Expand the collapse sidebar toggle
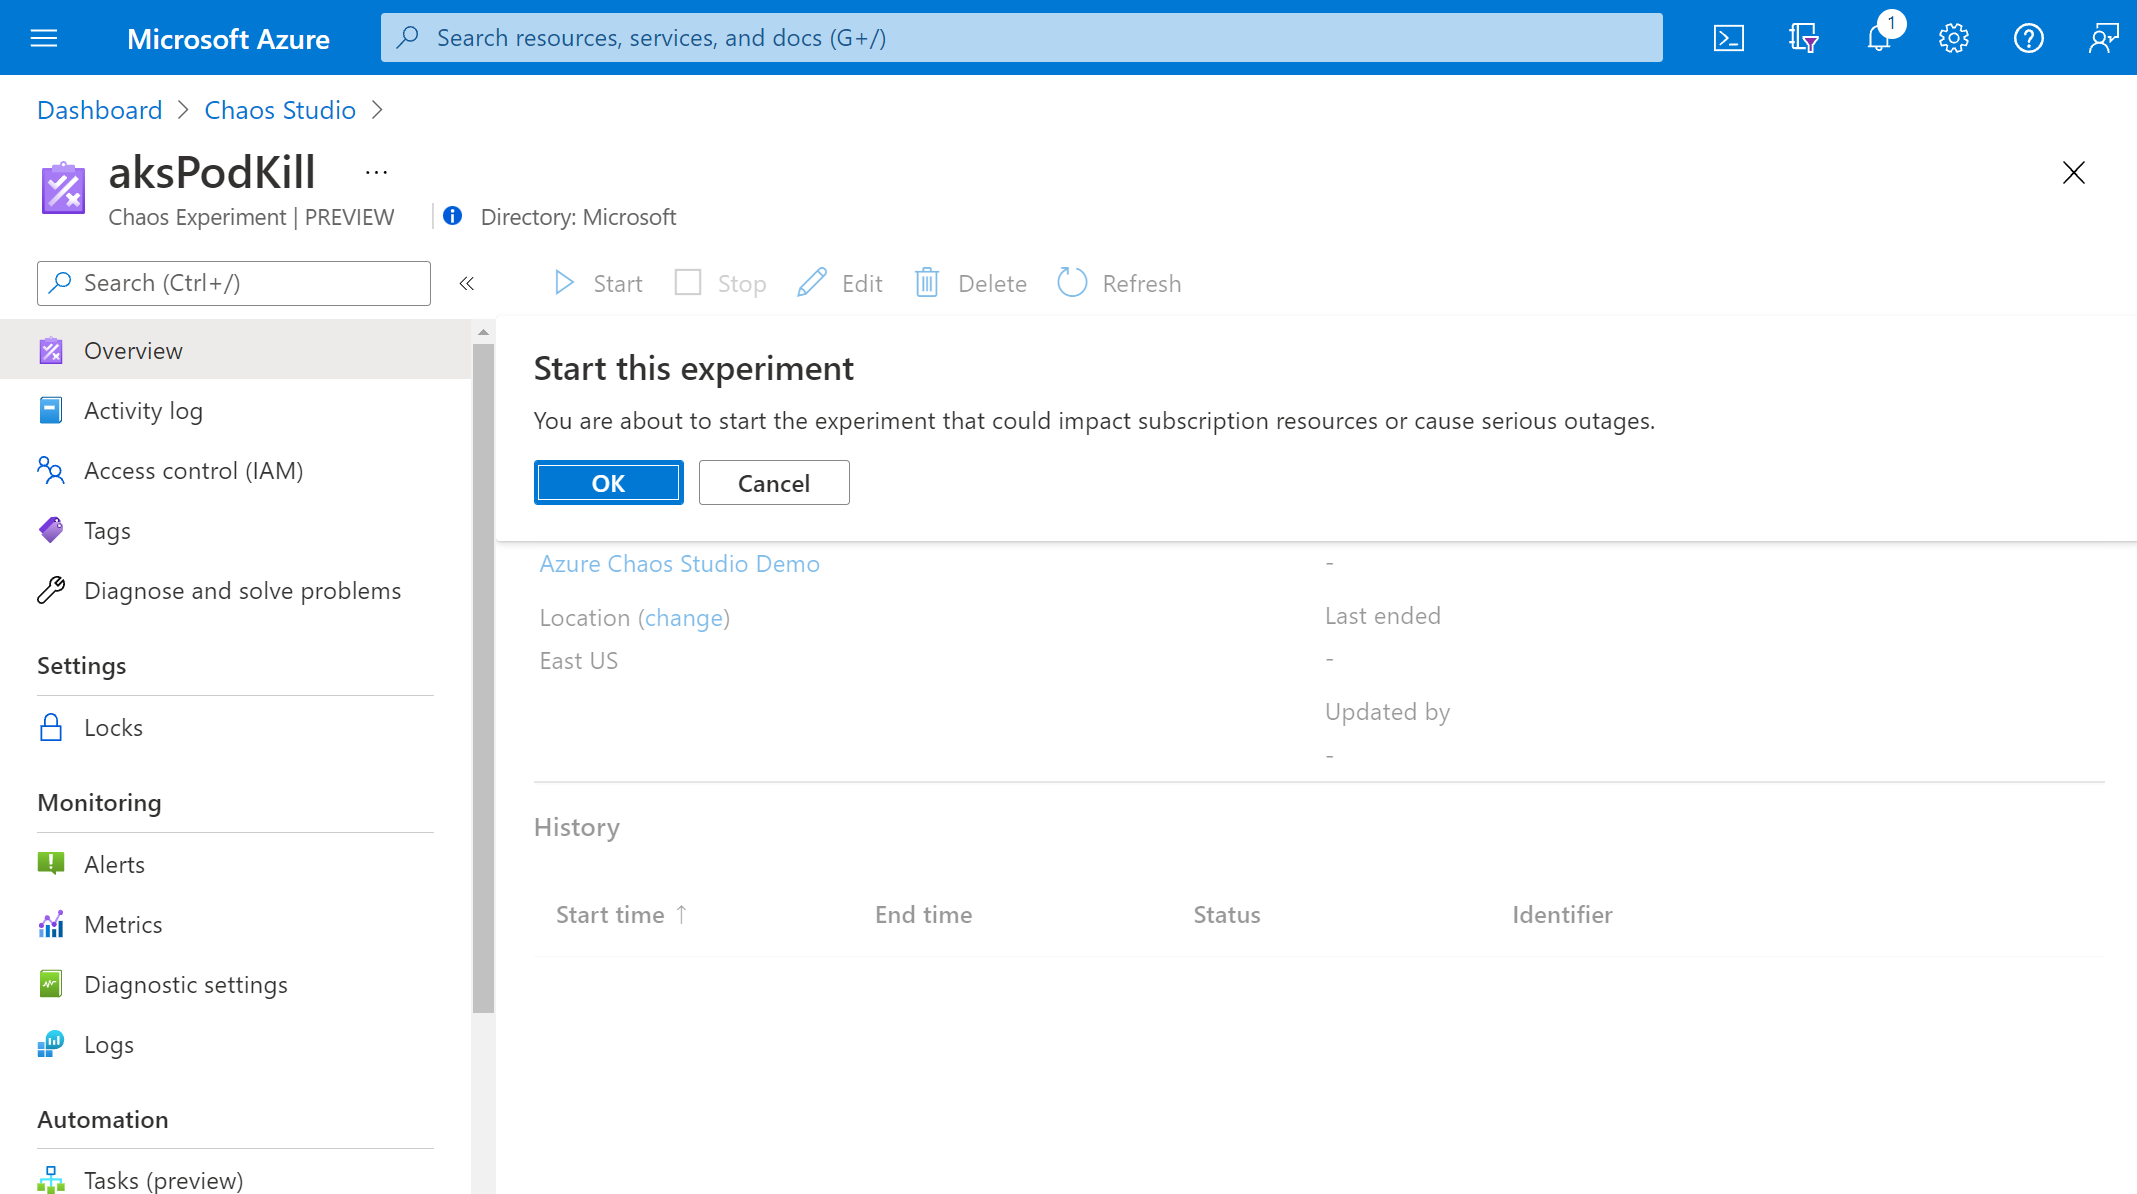Image resolution: width=2137 pixels, height=1194 pixels. [465, 283]
